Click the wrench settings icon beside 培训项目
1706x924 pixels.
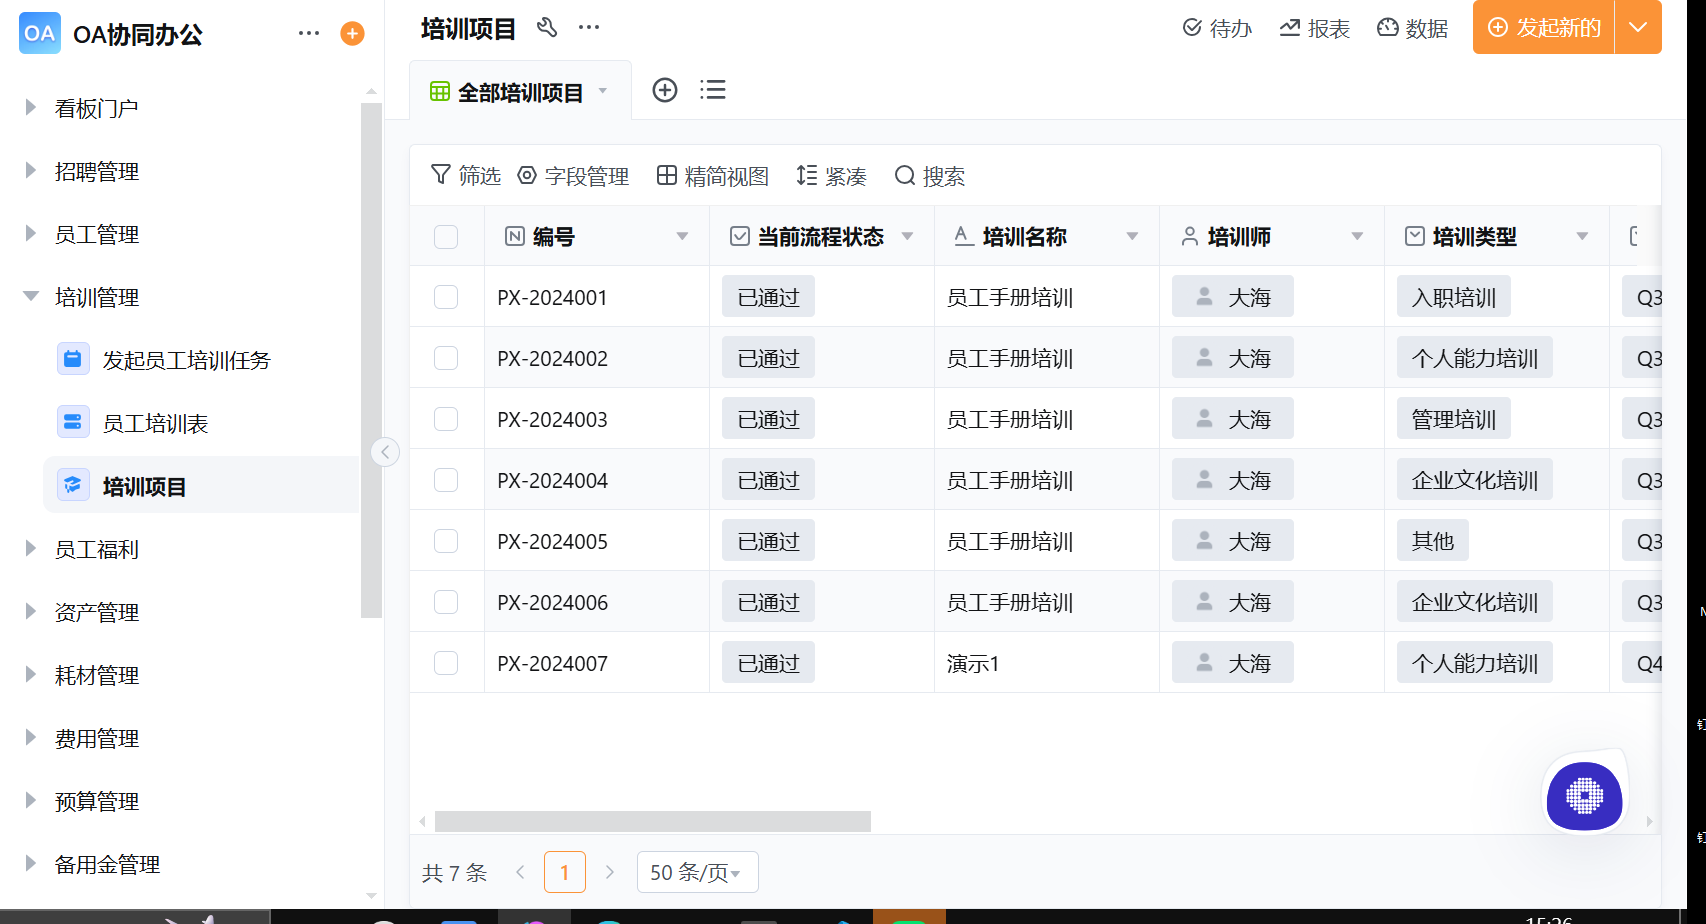click(x=547, y=28)
